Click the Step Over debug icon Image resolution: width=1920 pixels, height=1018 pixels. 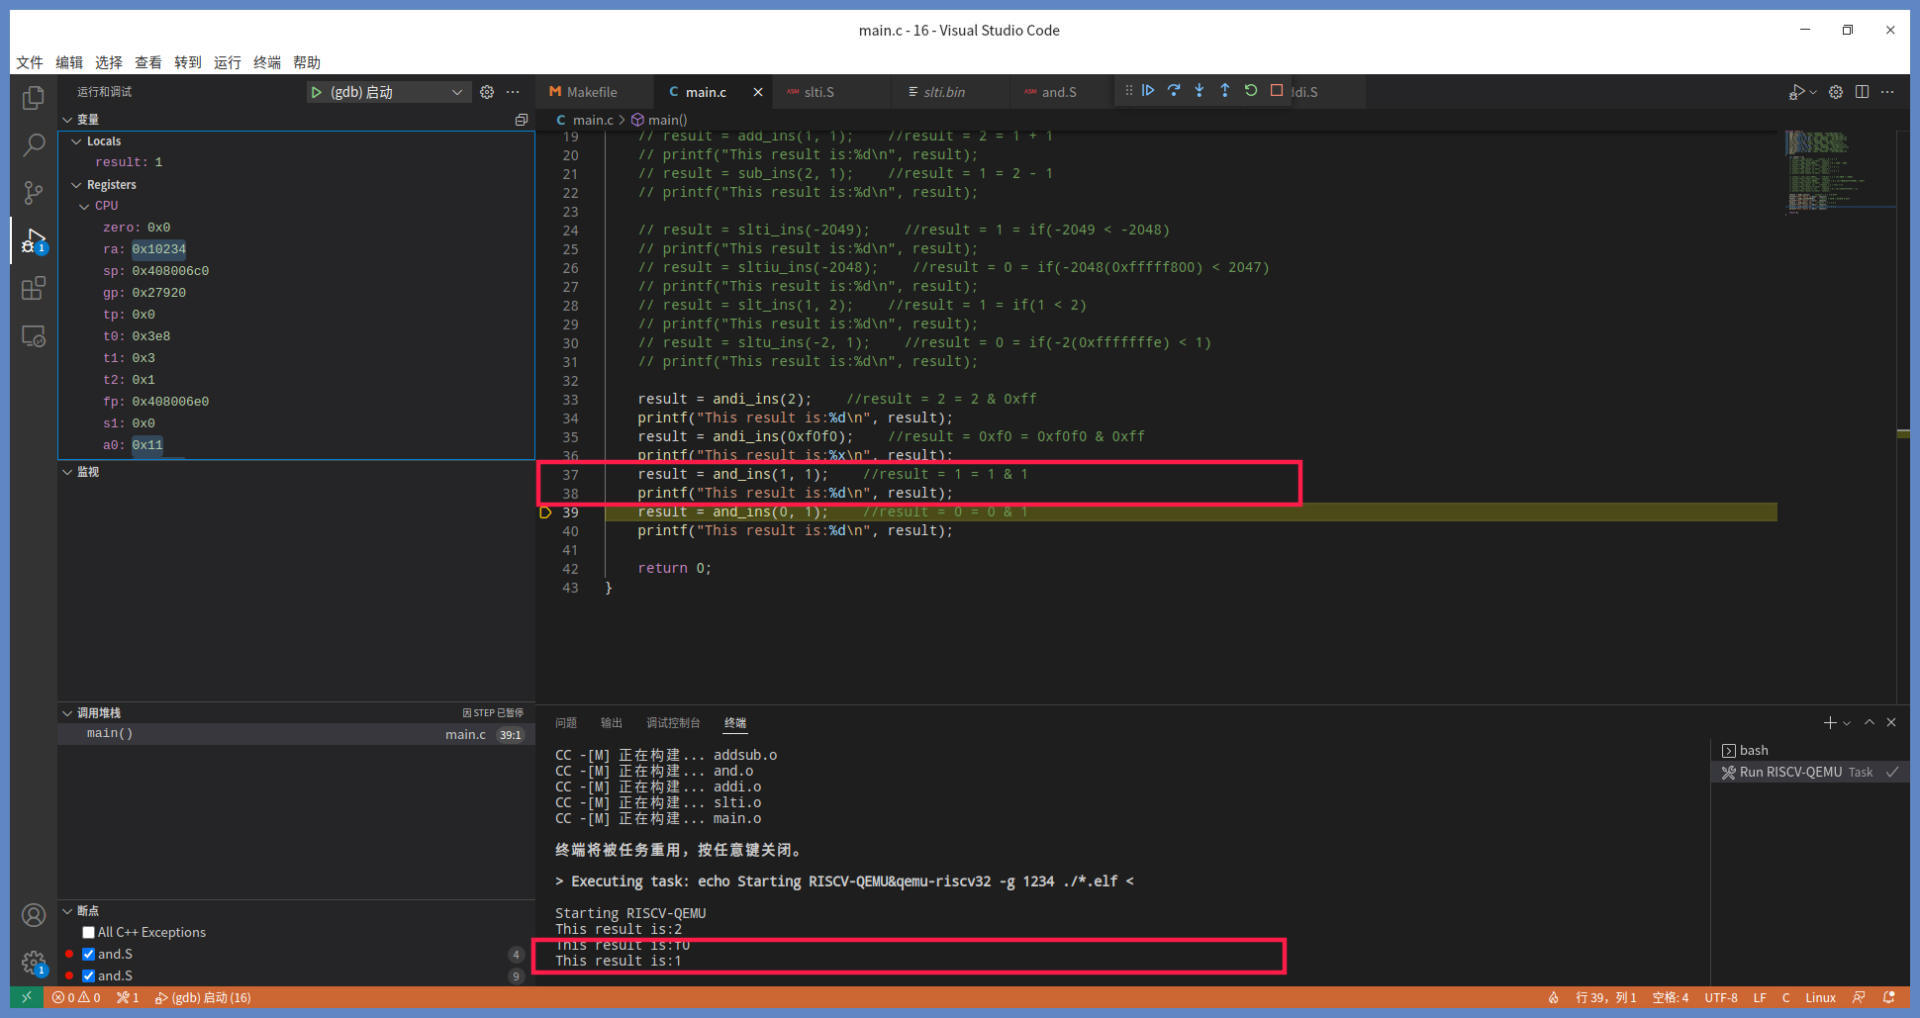(1174, 91)
